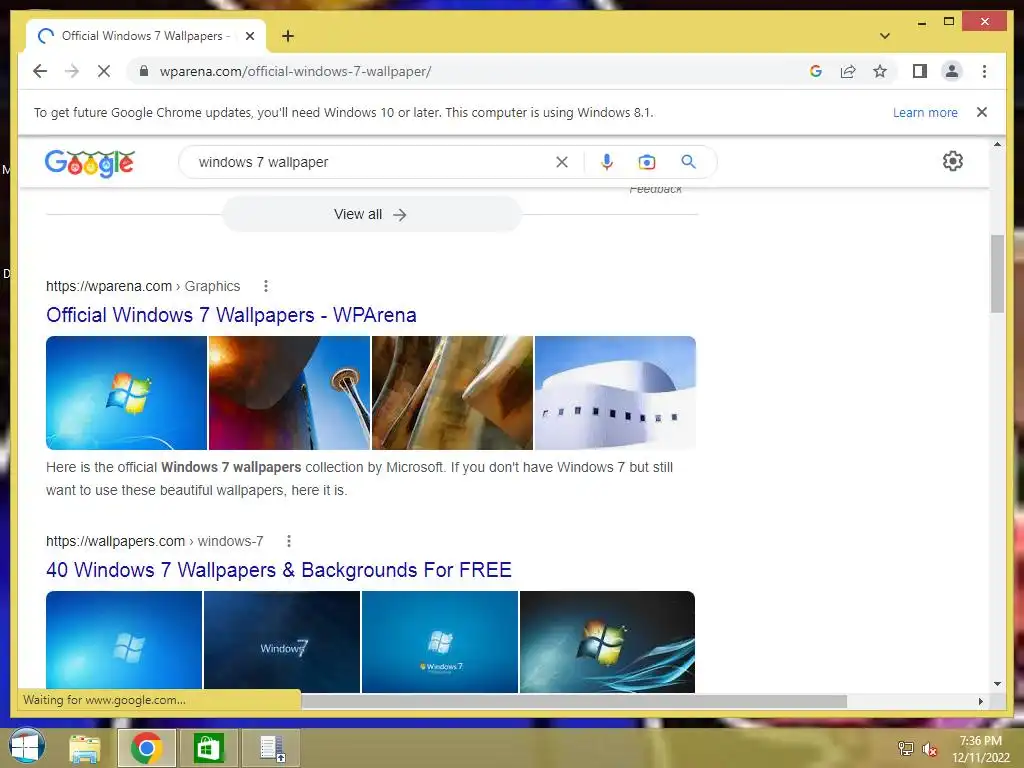Close the Official Windows 7 Wallpapers tab

[249, 36]
